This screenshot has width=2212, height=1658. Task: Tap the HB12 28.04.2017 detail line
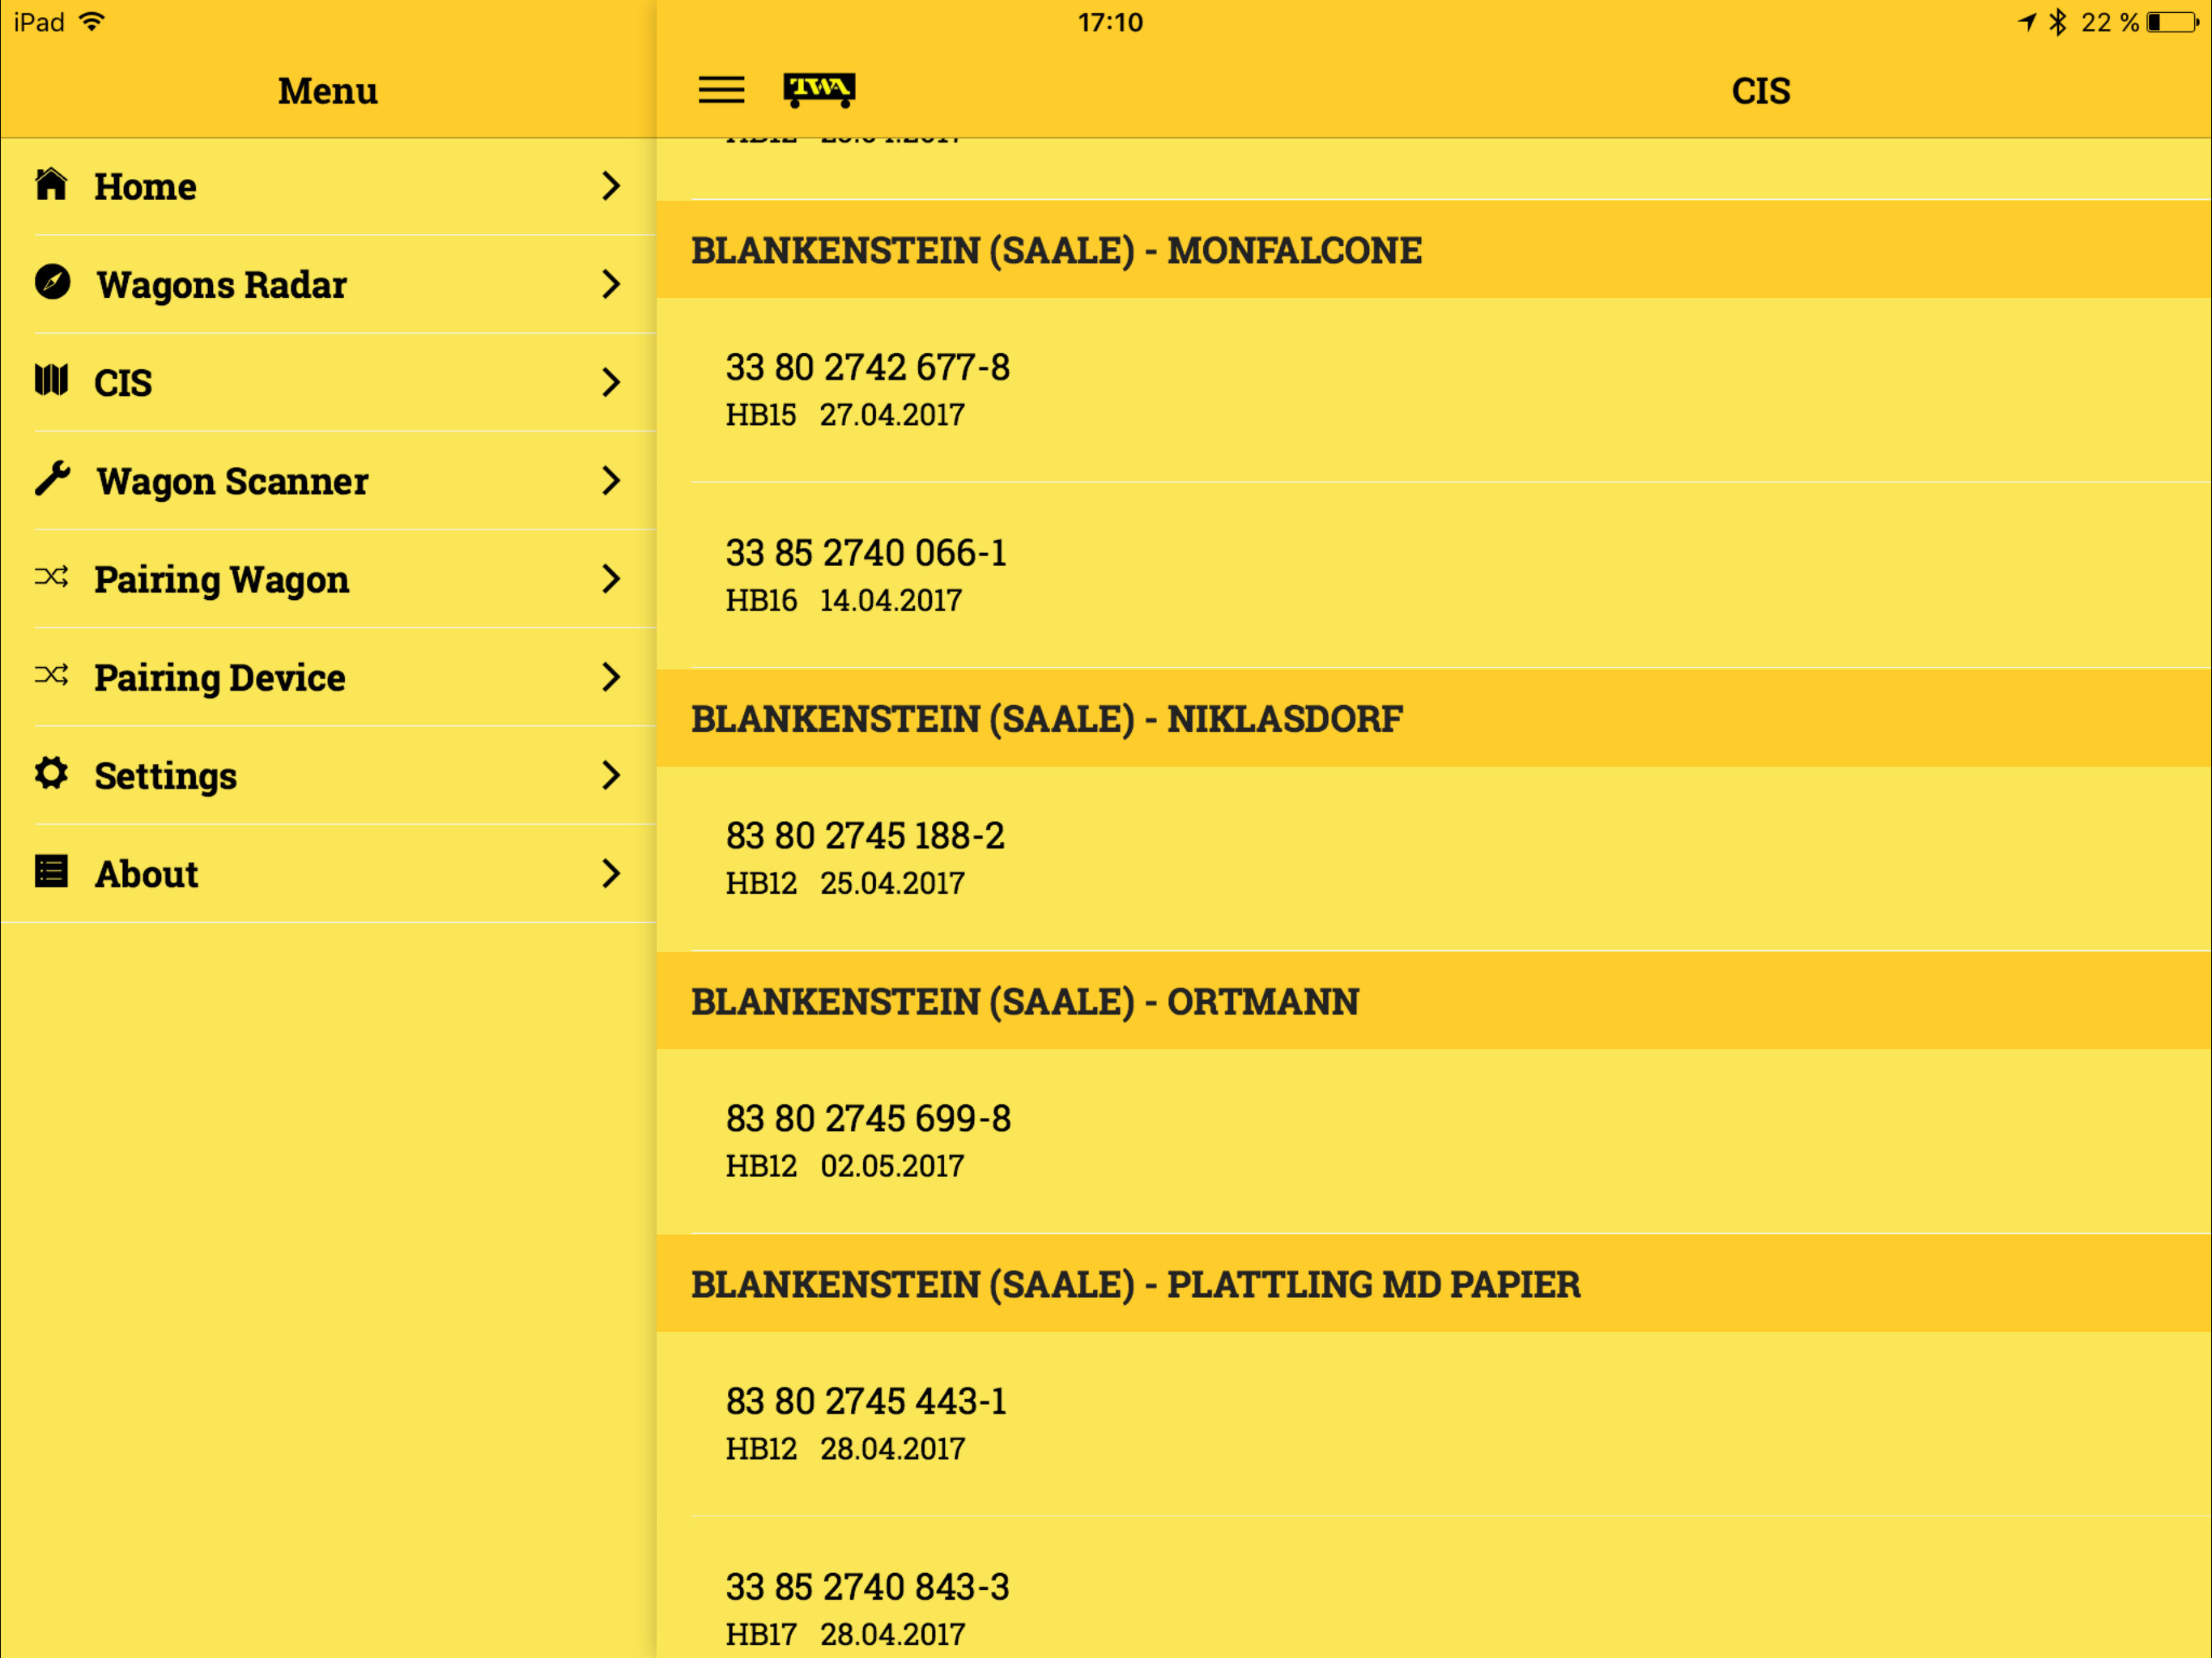[845, 1449]
